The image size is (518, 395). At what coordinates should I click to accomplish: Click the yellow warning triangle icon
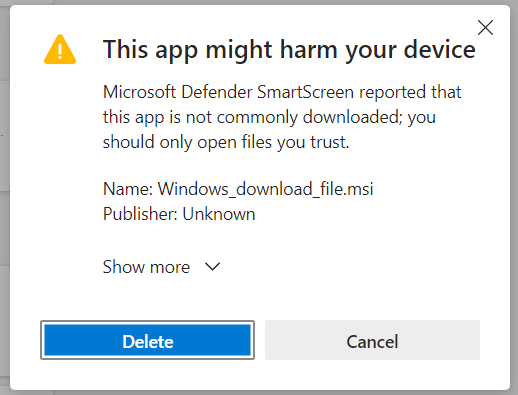tap(60, 49)
